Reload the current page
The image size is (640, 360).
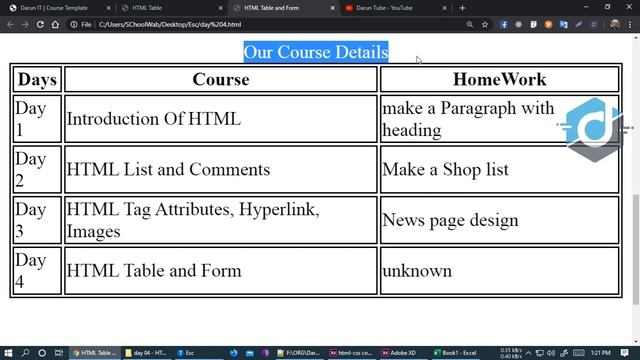[x=40, y=24]
